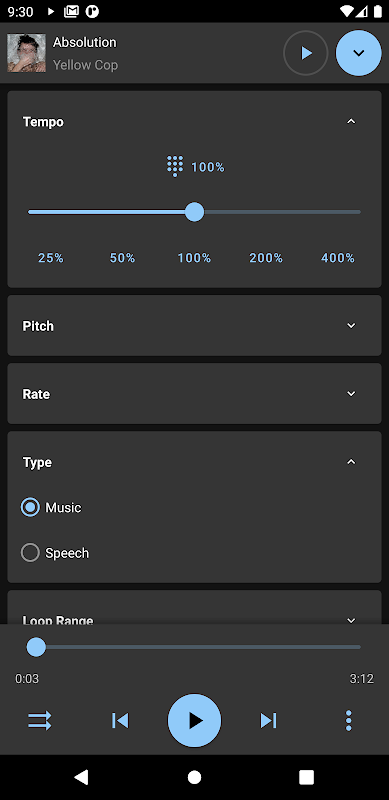Collapse the Type section

(351, 462)
